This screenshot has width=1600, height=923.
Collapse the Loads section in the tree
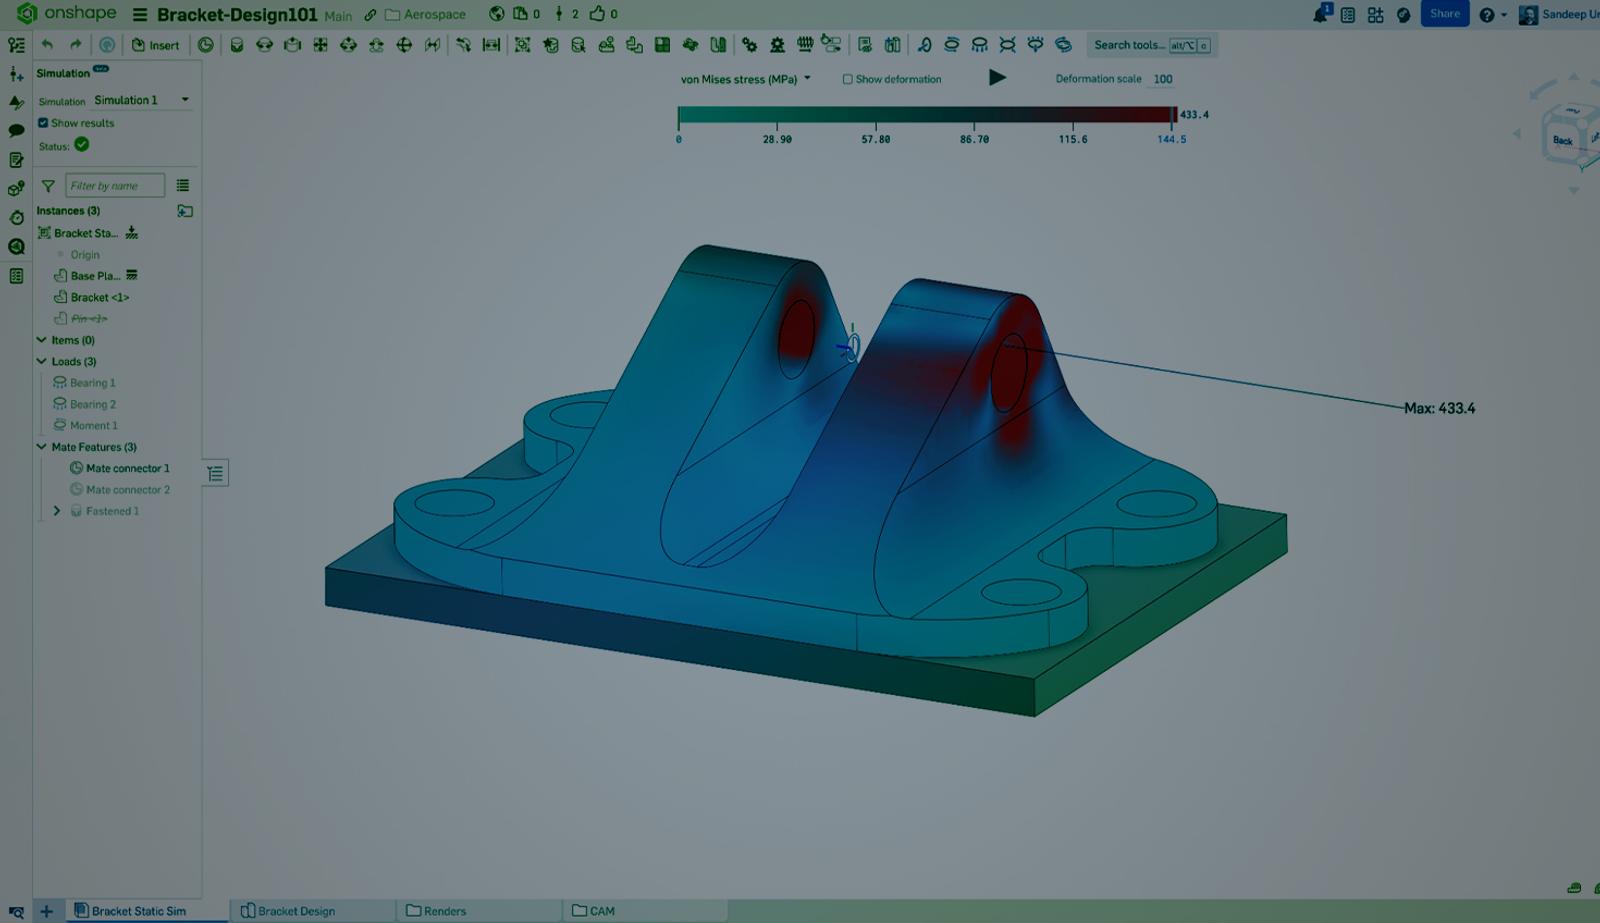[42, 361]
